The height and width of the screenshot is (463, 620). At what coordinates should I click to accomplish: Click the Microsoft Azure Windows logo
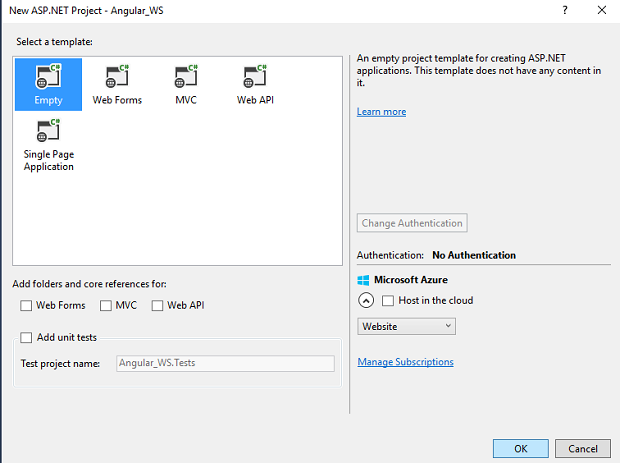363,280
